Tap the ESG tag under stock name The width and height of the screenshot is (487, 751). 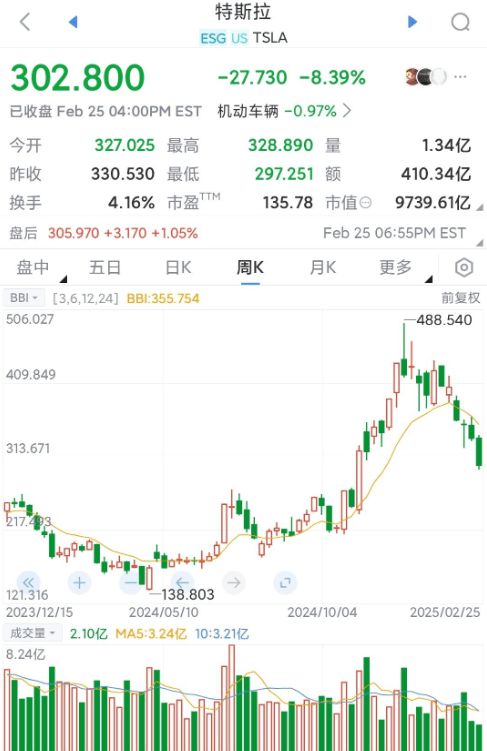pyautogui.click(x=213, y=38)
